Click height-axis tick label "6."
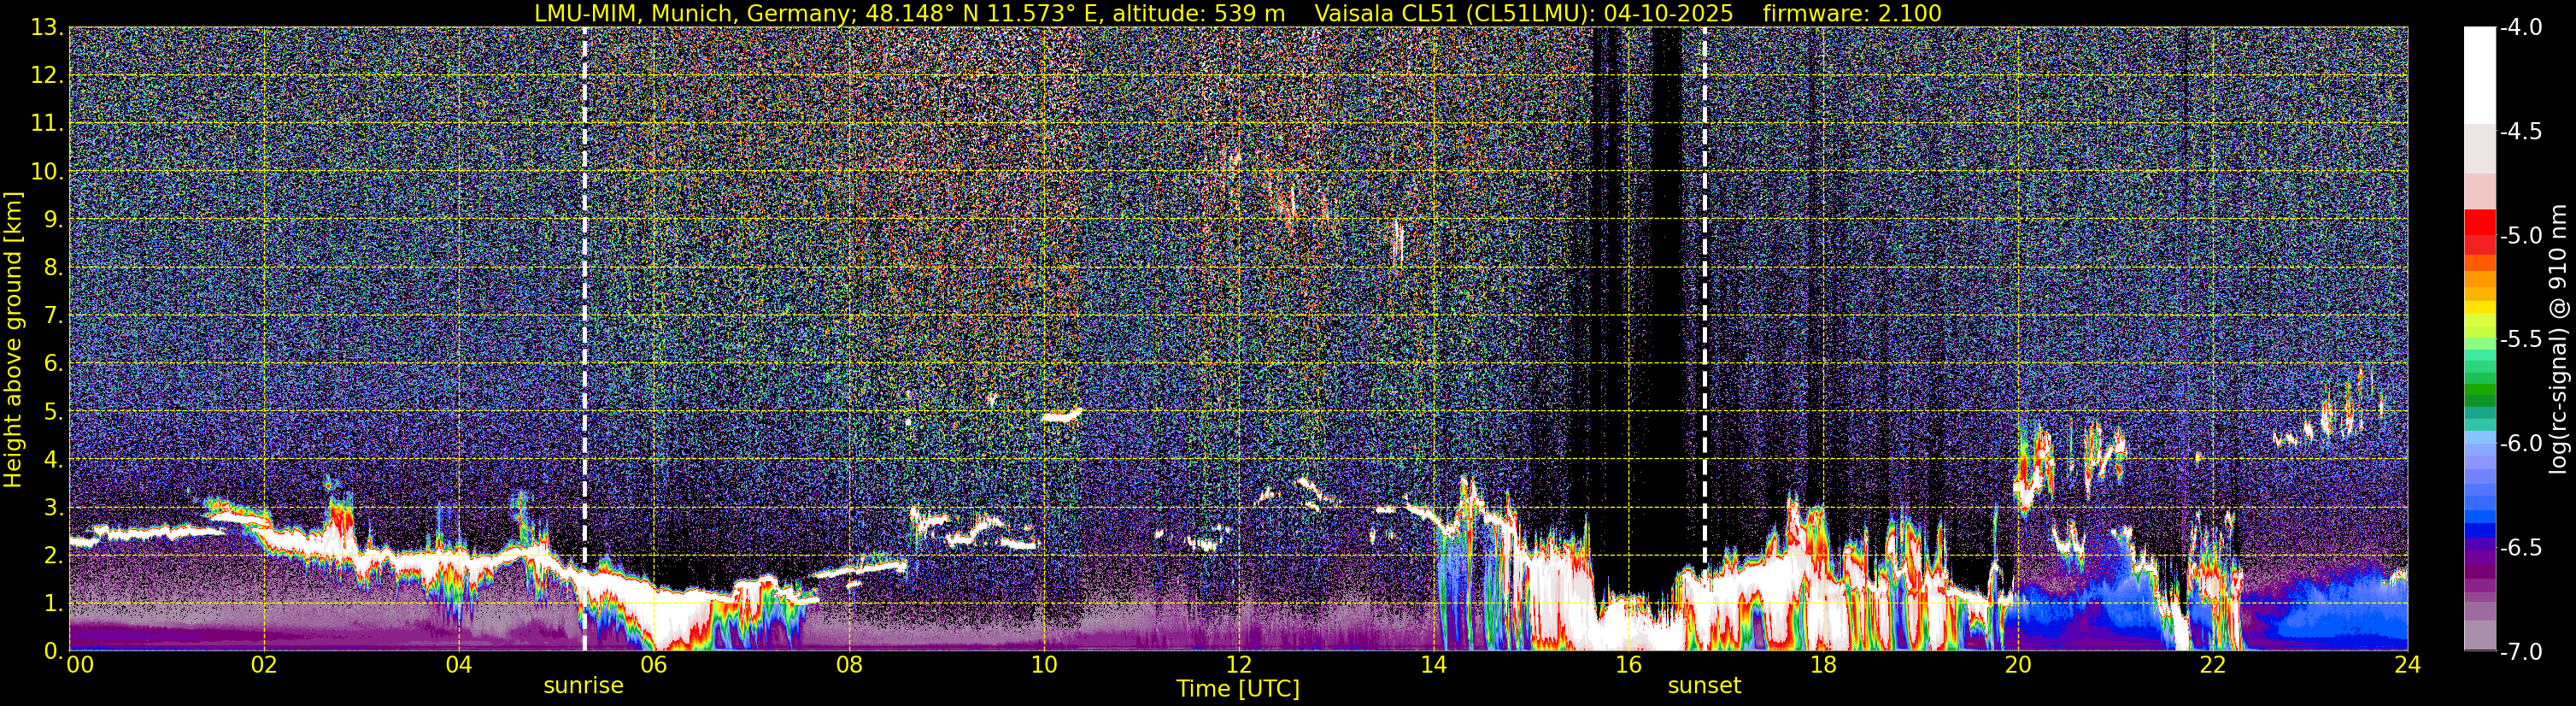2576x706 pixels. point(54,364)
